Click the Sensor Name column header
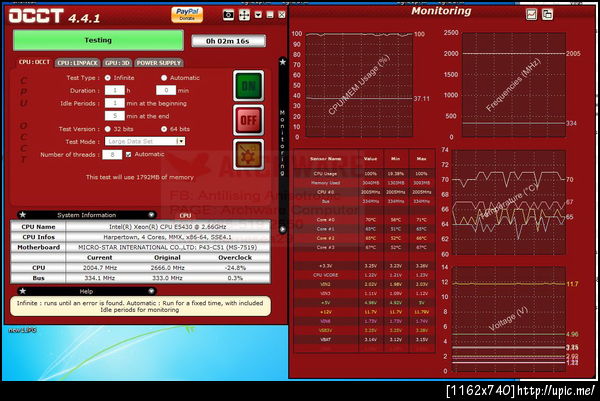Image resolution: width=600 pixels, height=401 pixels. click(326, 159)
